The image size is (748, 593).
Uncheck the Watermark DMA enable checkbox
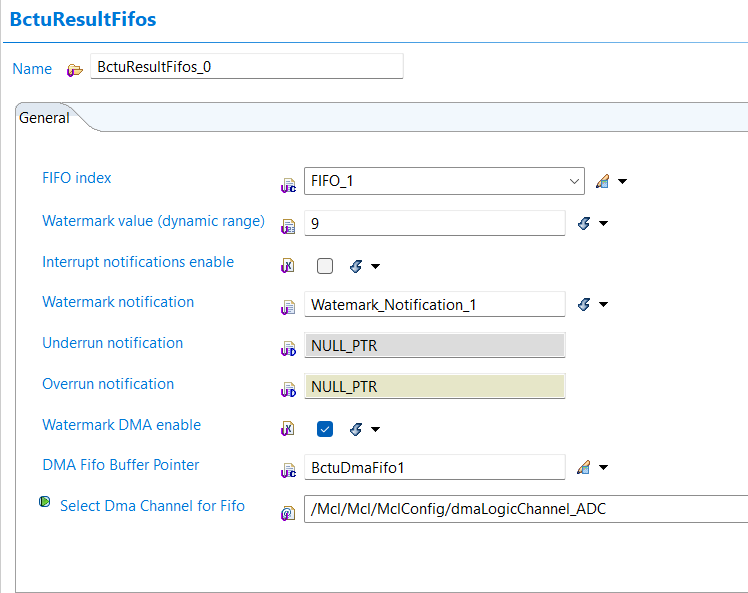(325, 430)
